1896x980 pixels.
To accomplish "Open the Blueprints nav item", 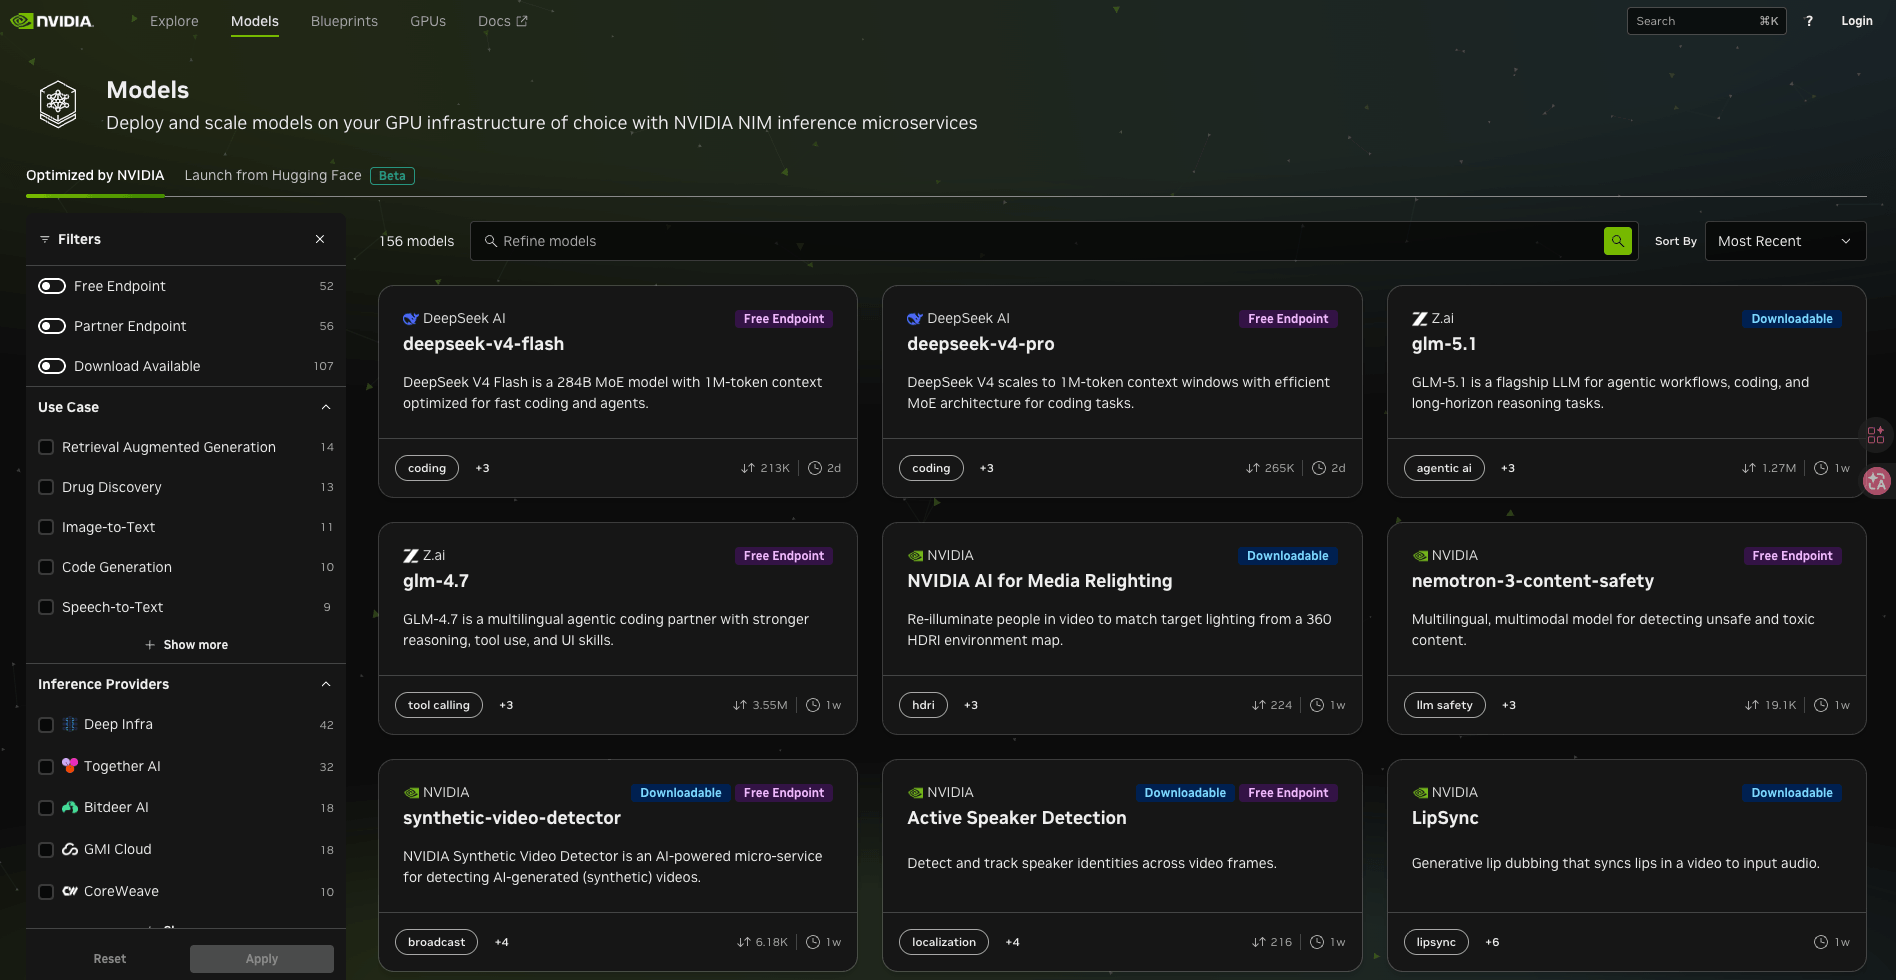I will pyautogui.click(x=344, y=21).
